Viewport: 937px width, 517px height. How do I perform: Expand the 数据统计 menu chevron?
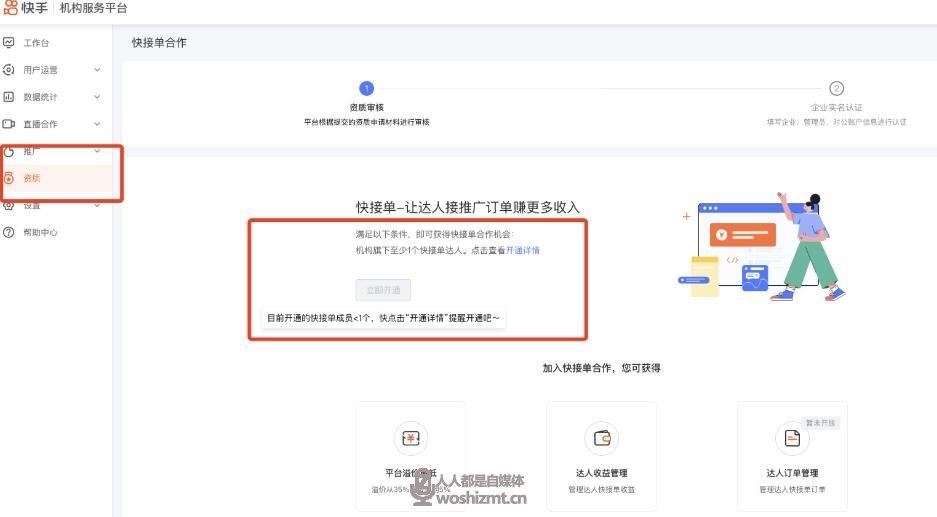click(97, 97)
